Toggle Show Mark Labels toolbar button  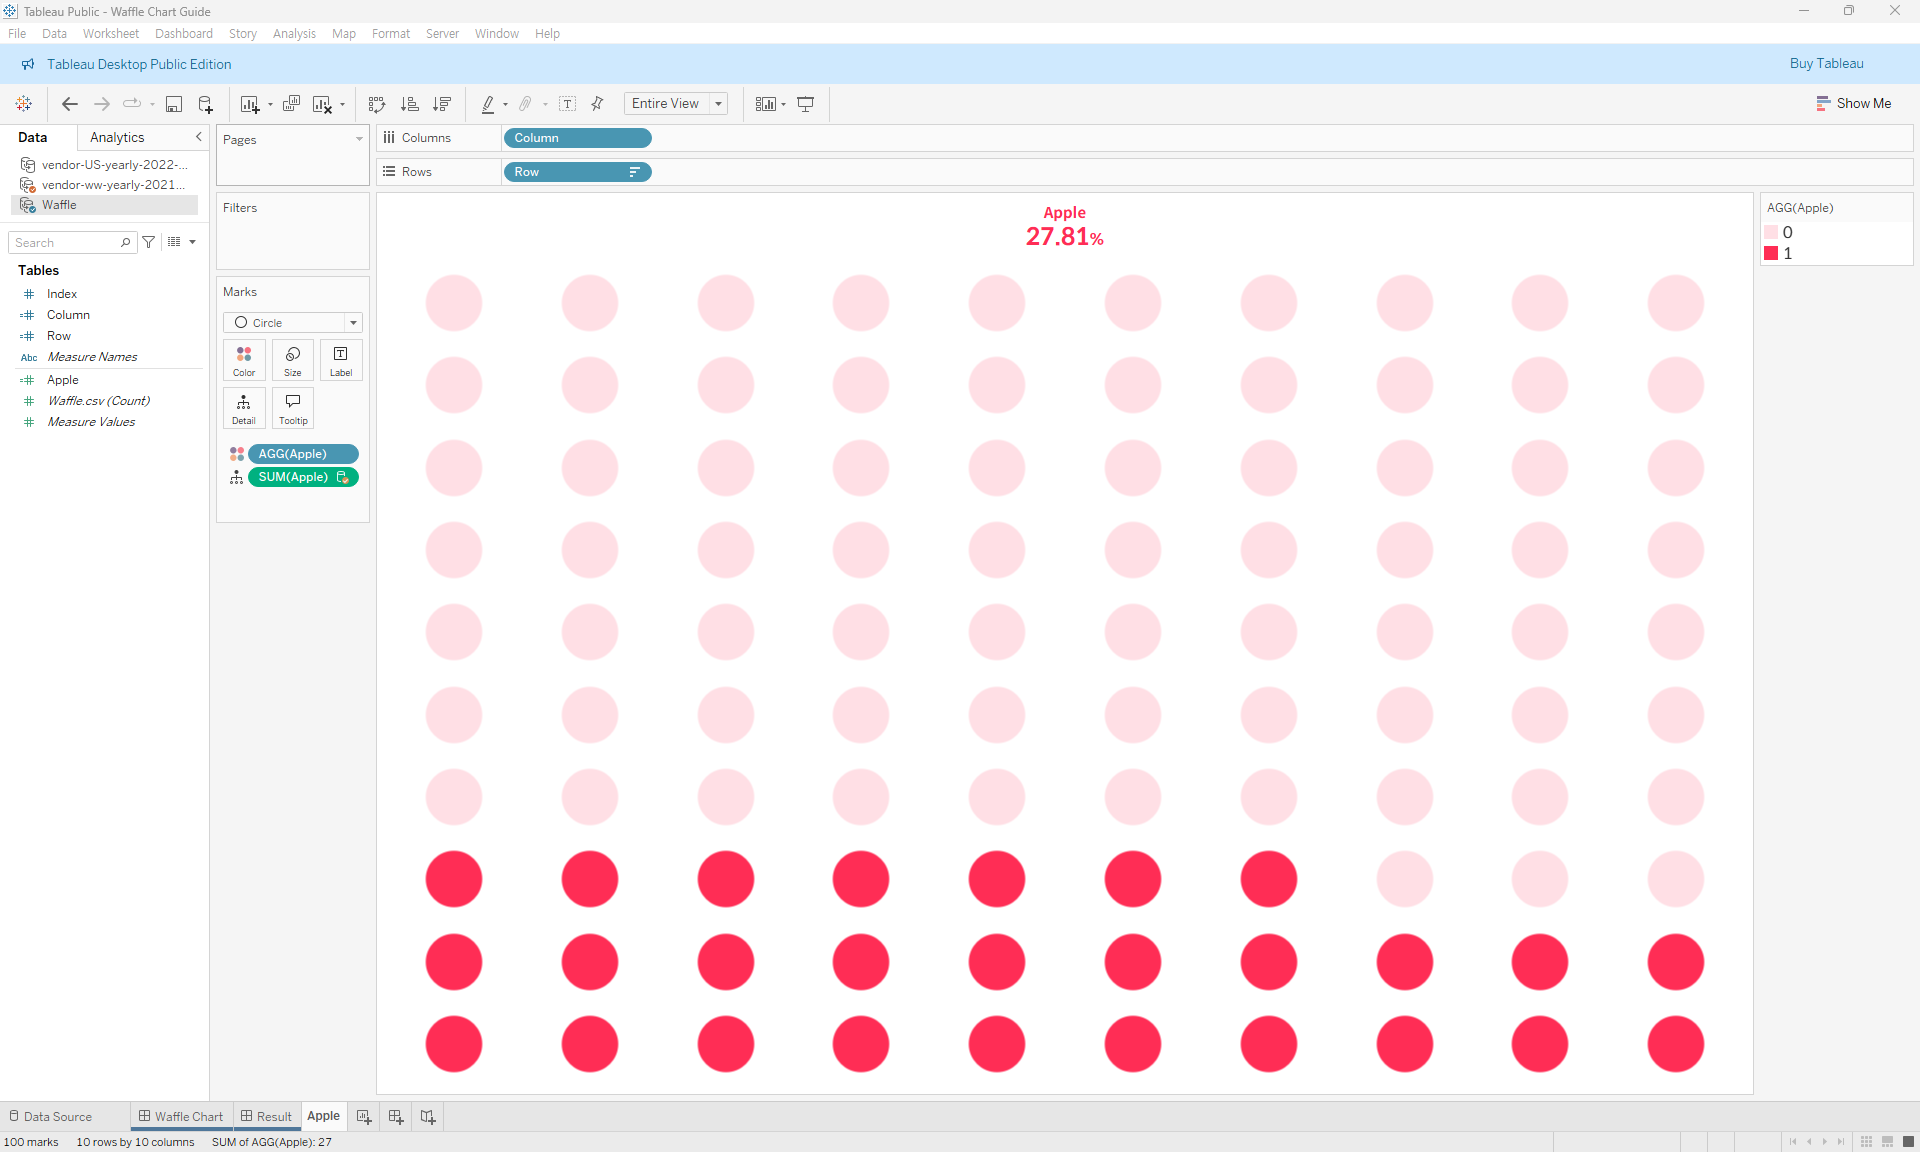567,104
